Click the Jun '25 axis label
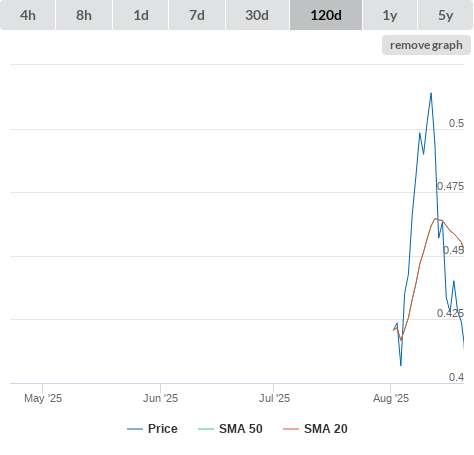This screenshot has height=455, width=474. pos(160,398)
